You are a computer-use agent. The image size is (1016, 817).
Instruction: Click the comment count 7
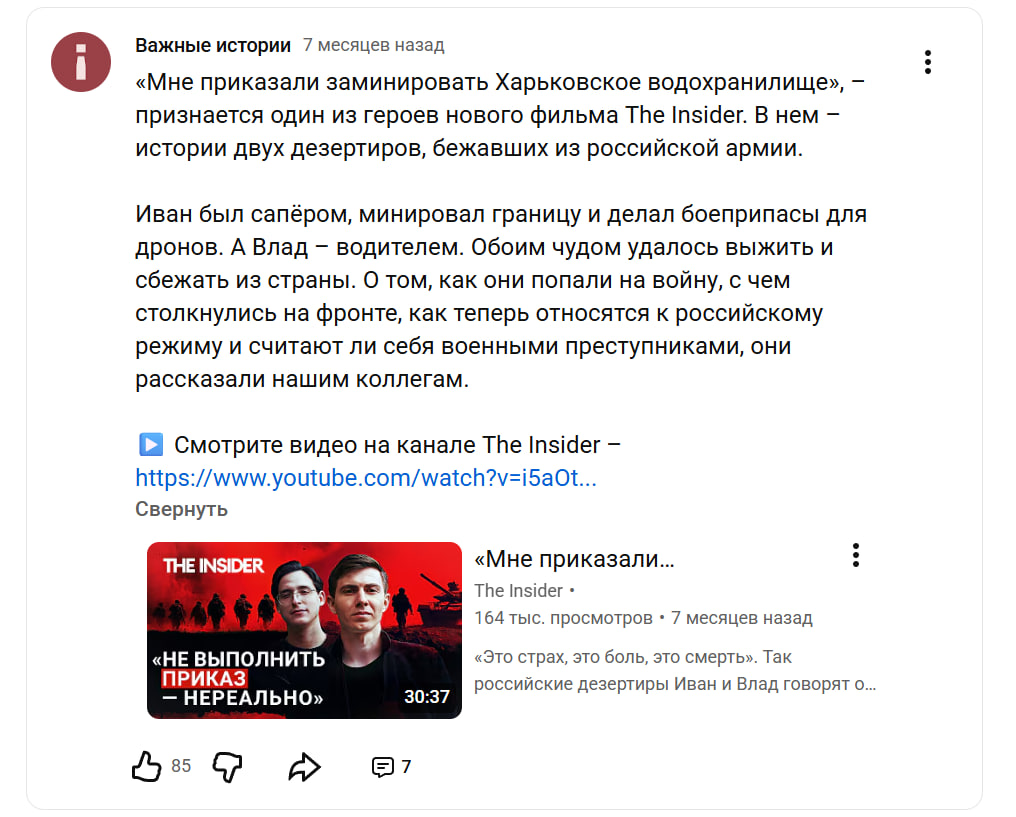(x=406, y=767)
